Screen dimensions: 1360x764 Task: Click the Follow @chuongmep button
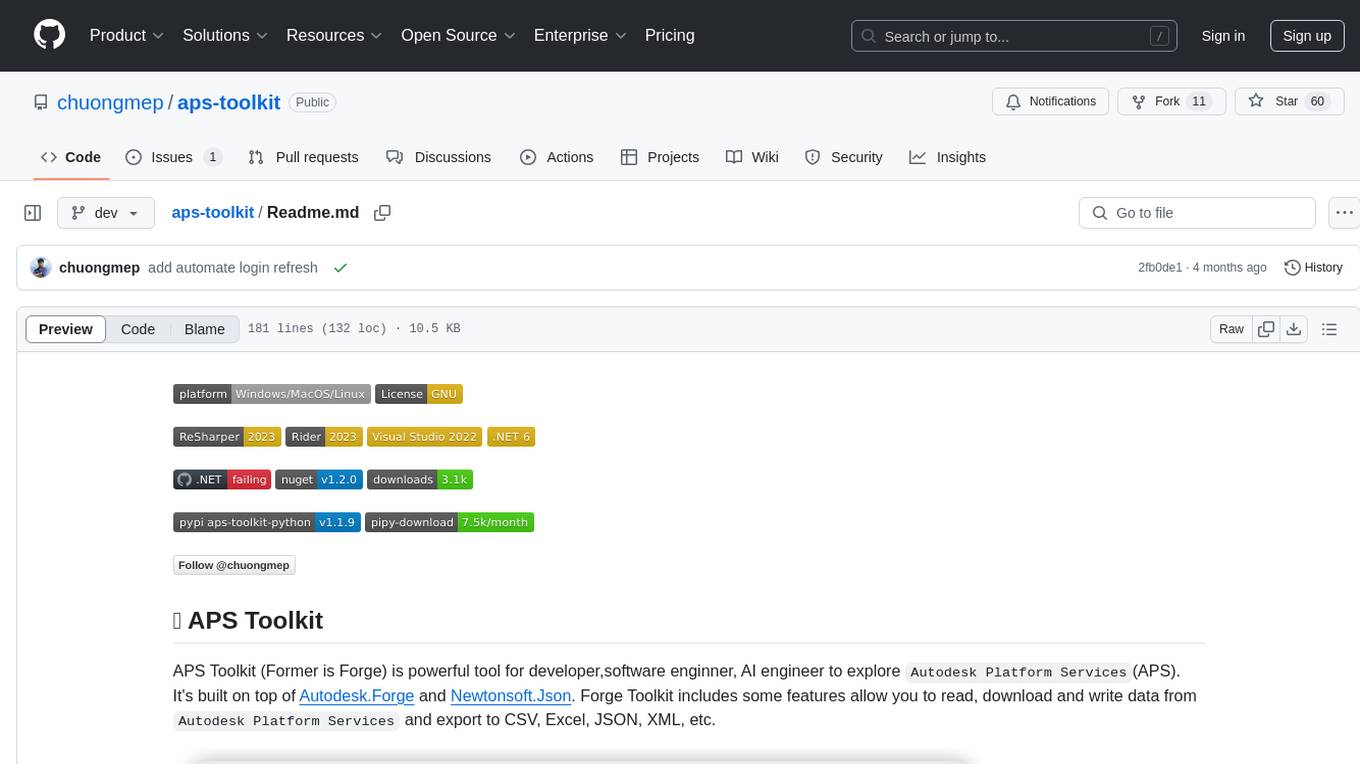point(234,565)
